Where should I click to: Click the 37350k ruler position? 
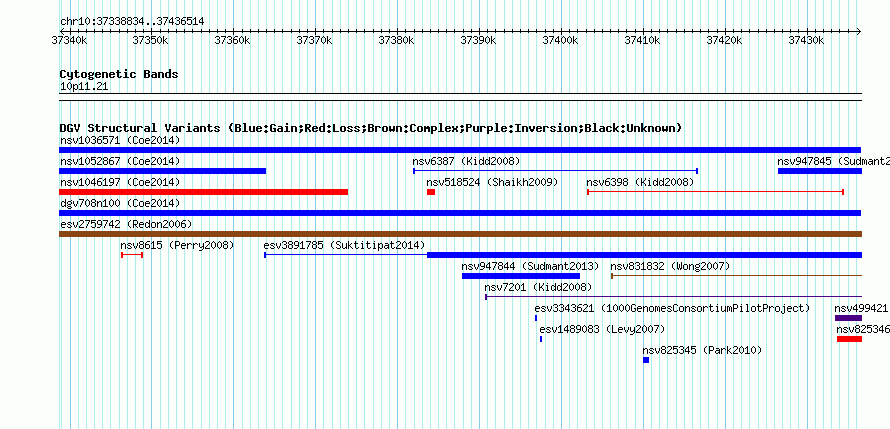(x=152, y=40)
